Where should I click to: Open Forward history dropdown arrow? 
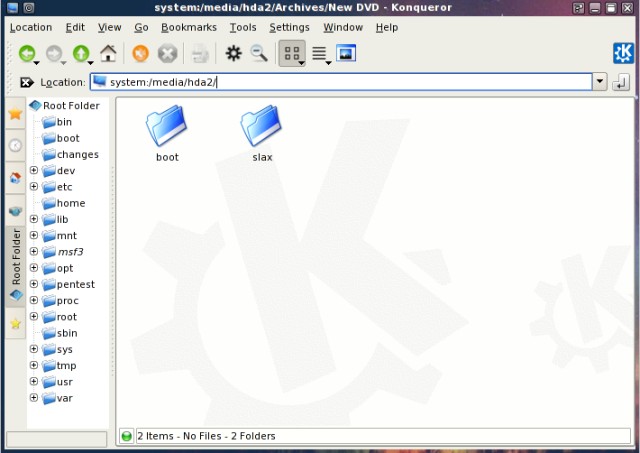pyautogui.click(x=63, y=63)
